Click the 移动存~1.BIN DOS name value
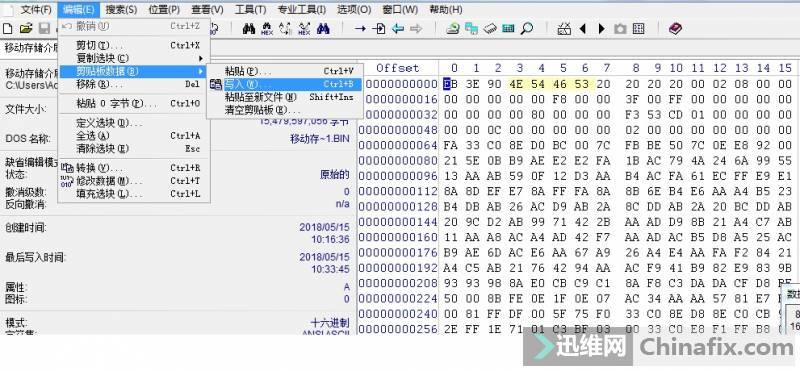 320,138
